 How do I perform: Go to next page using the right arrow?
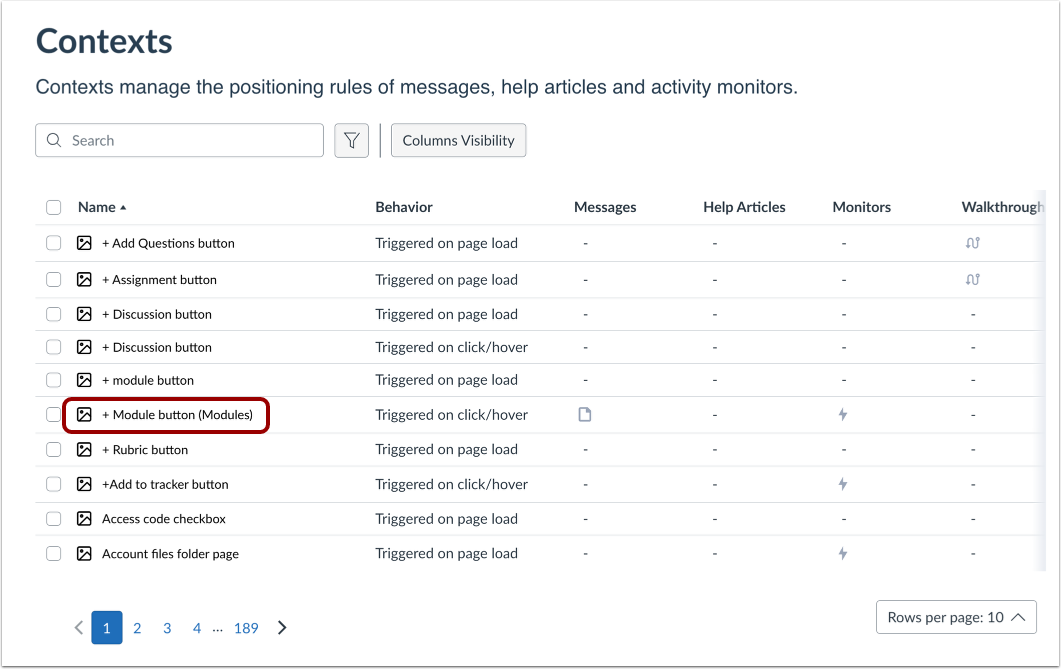[282, 628]
